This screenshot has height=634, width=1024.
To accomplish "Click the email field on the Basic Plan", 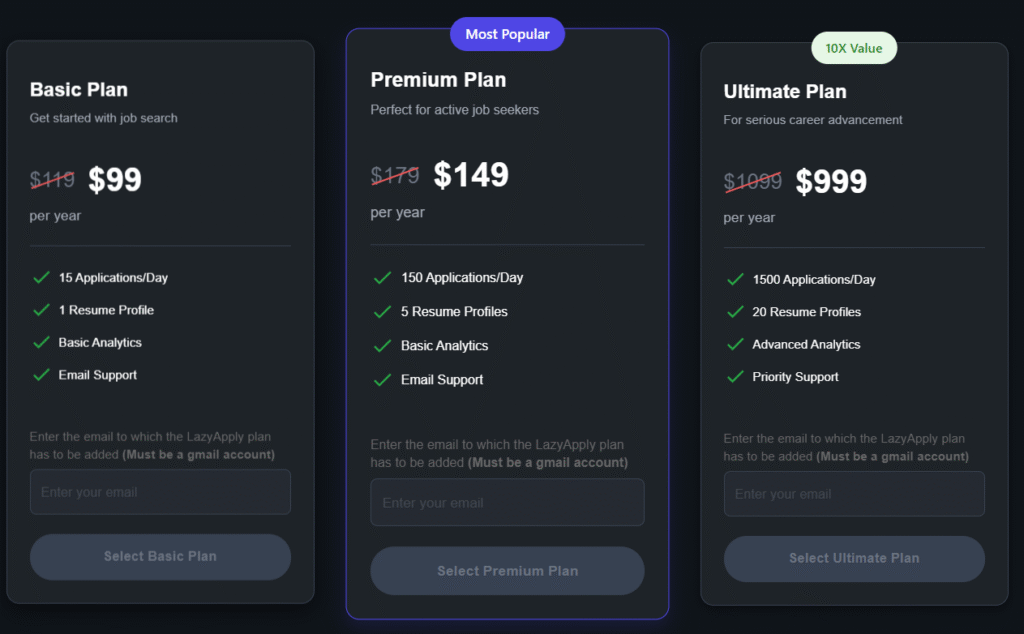I will (160, 491).
